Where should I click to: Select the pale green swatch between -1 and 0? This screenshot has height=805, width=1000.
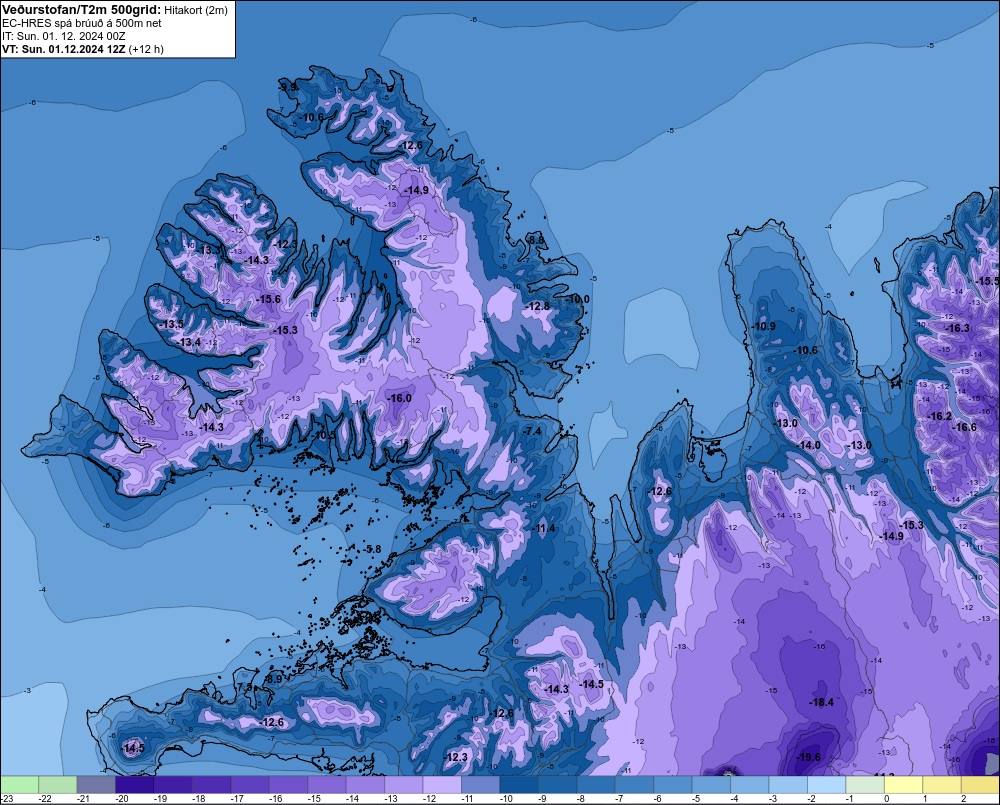tap(865, 784)
